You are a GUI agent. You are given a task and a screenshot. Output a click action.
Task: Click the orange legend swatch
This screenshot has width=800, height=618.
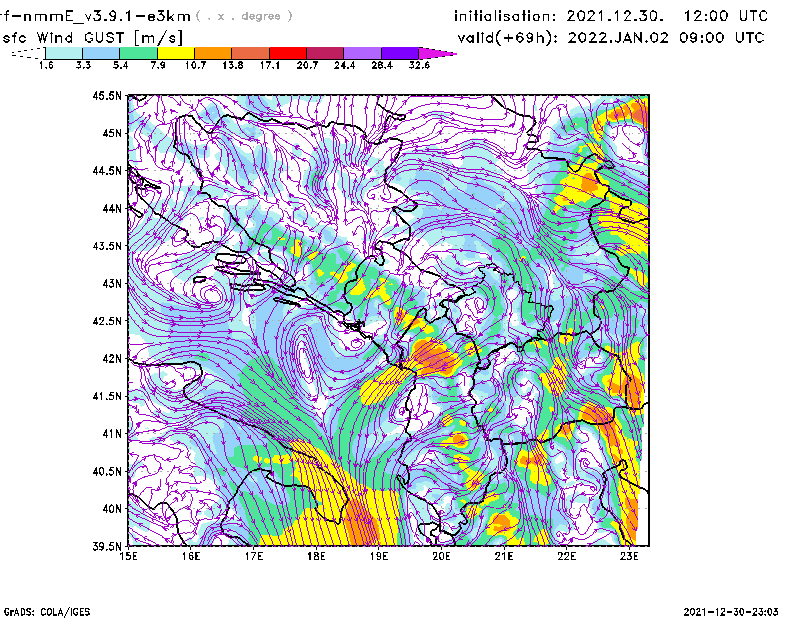pyautogui.click(x=213, y=53)
